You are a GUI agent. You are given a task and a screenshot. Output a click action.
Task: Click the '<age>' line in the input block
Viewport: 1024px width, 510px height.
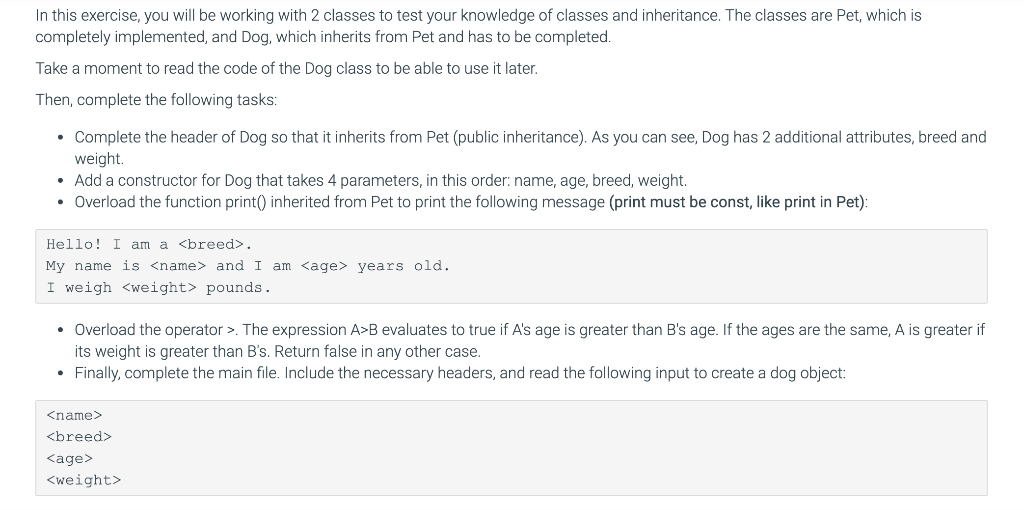tap(70, 458)
